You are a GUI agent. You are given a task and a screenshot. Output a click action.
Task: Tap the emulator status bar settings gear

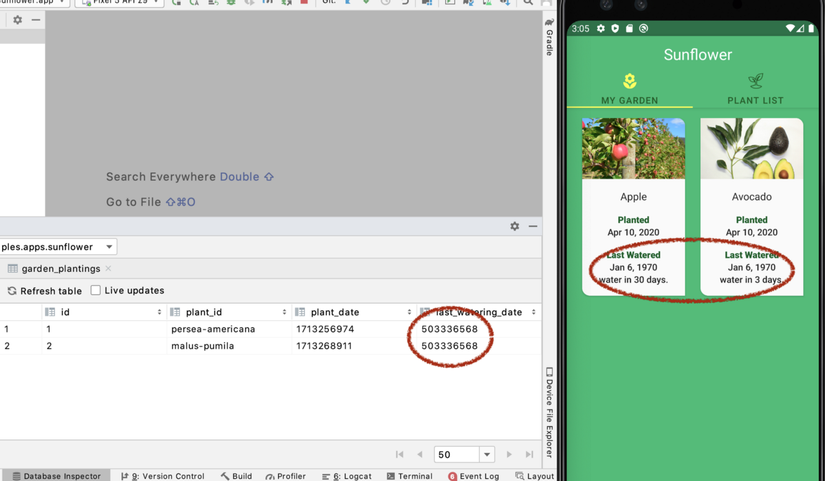pos(601,28)
